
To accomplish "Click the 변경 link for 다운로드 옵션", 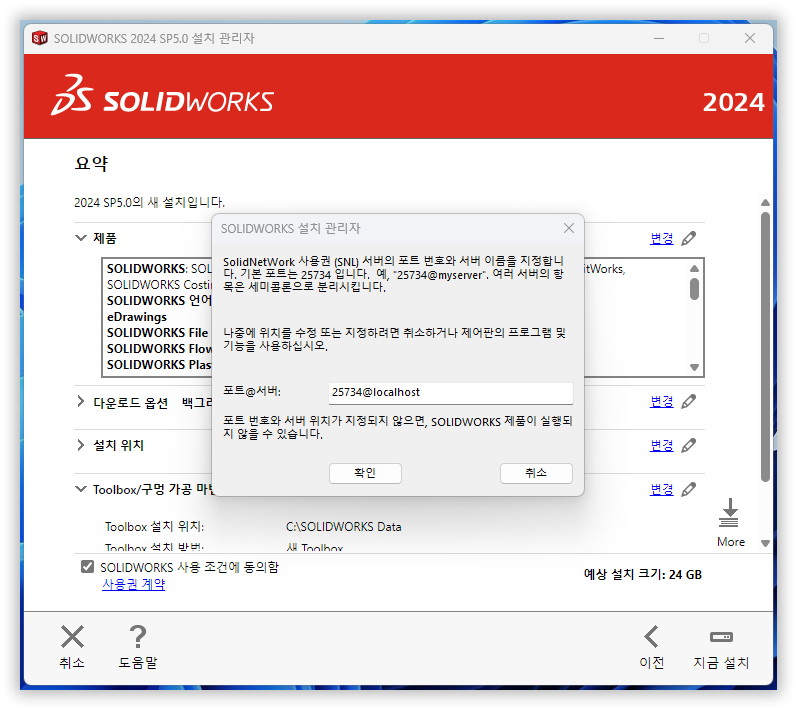I will (661, 402).
